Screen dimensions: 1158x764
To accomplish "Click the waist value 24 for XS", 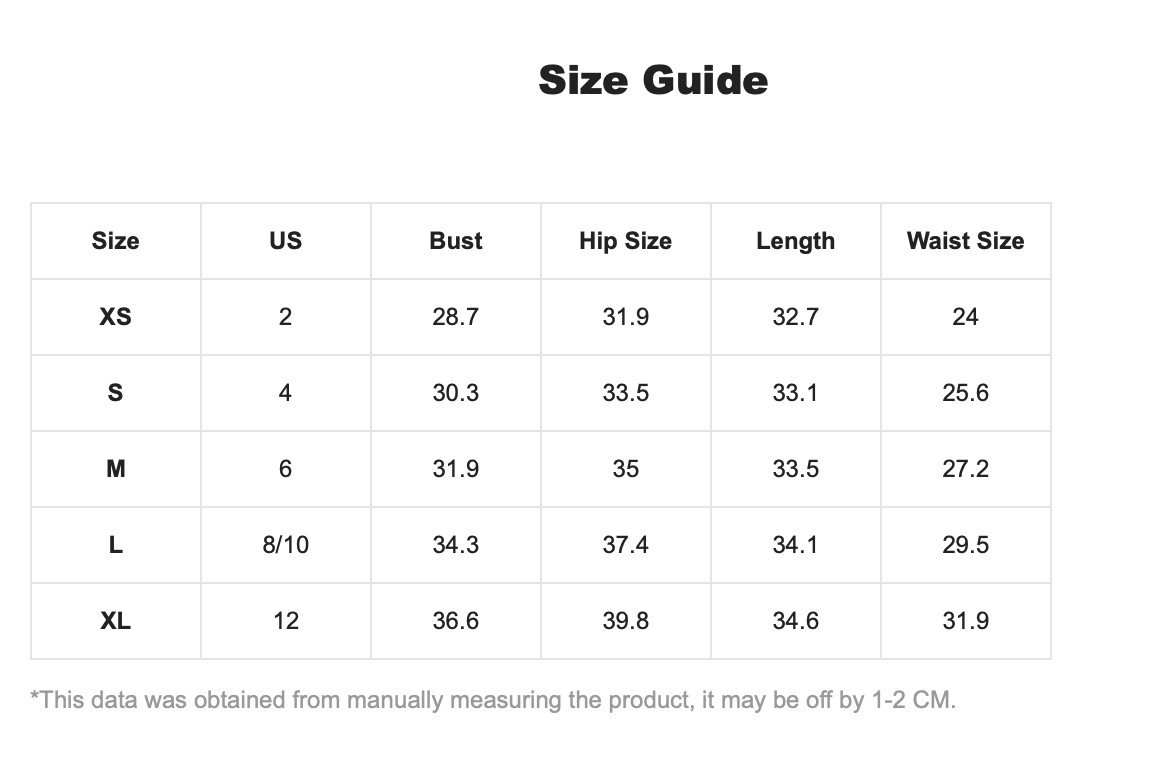I will (x=965, y=317).
